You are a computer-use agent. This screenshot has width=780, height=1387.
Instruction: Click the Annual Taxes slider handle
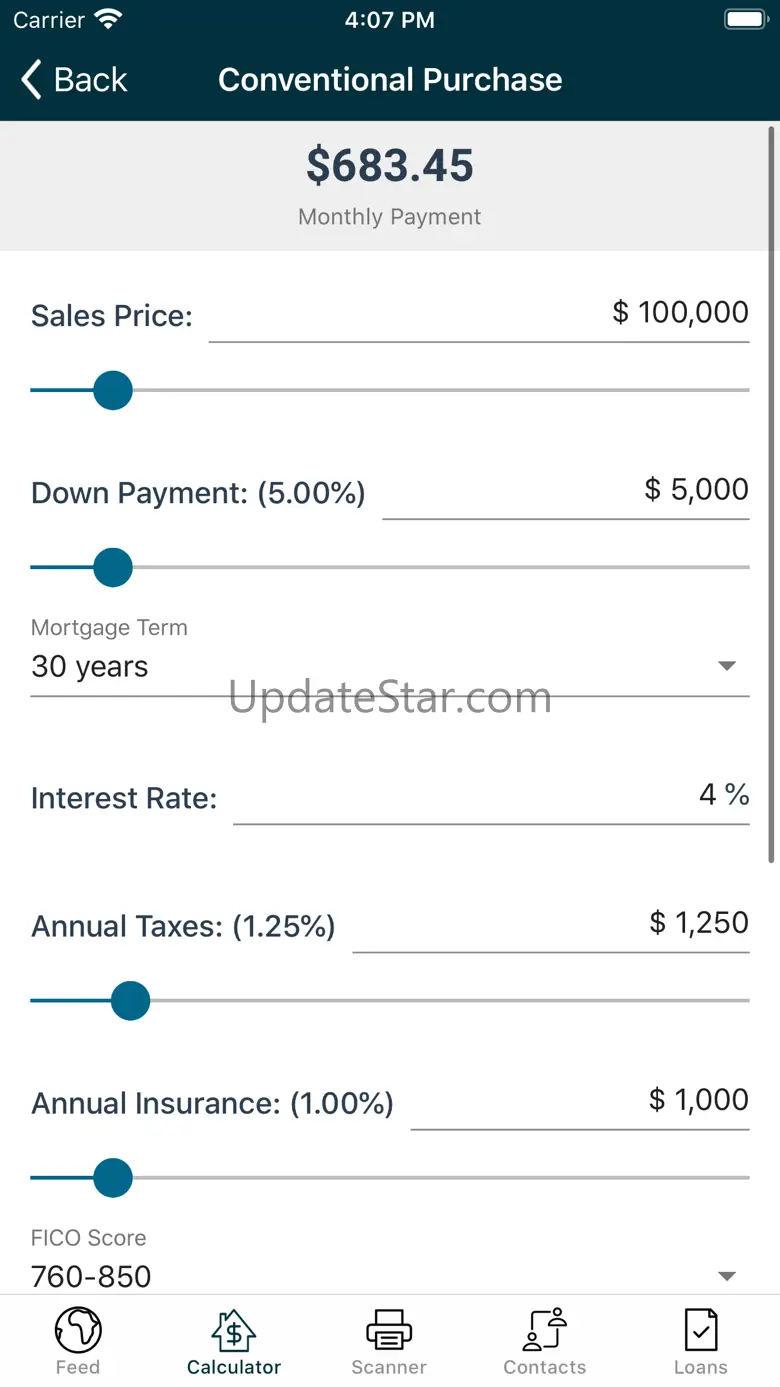point(130,1000)
